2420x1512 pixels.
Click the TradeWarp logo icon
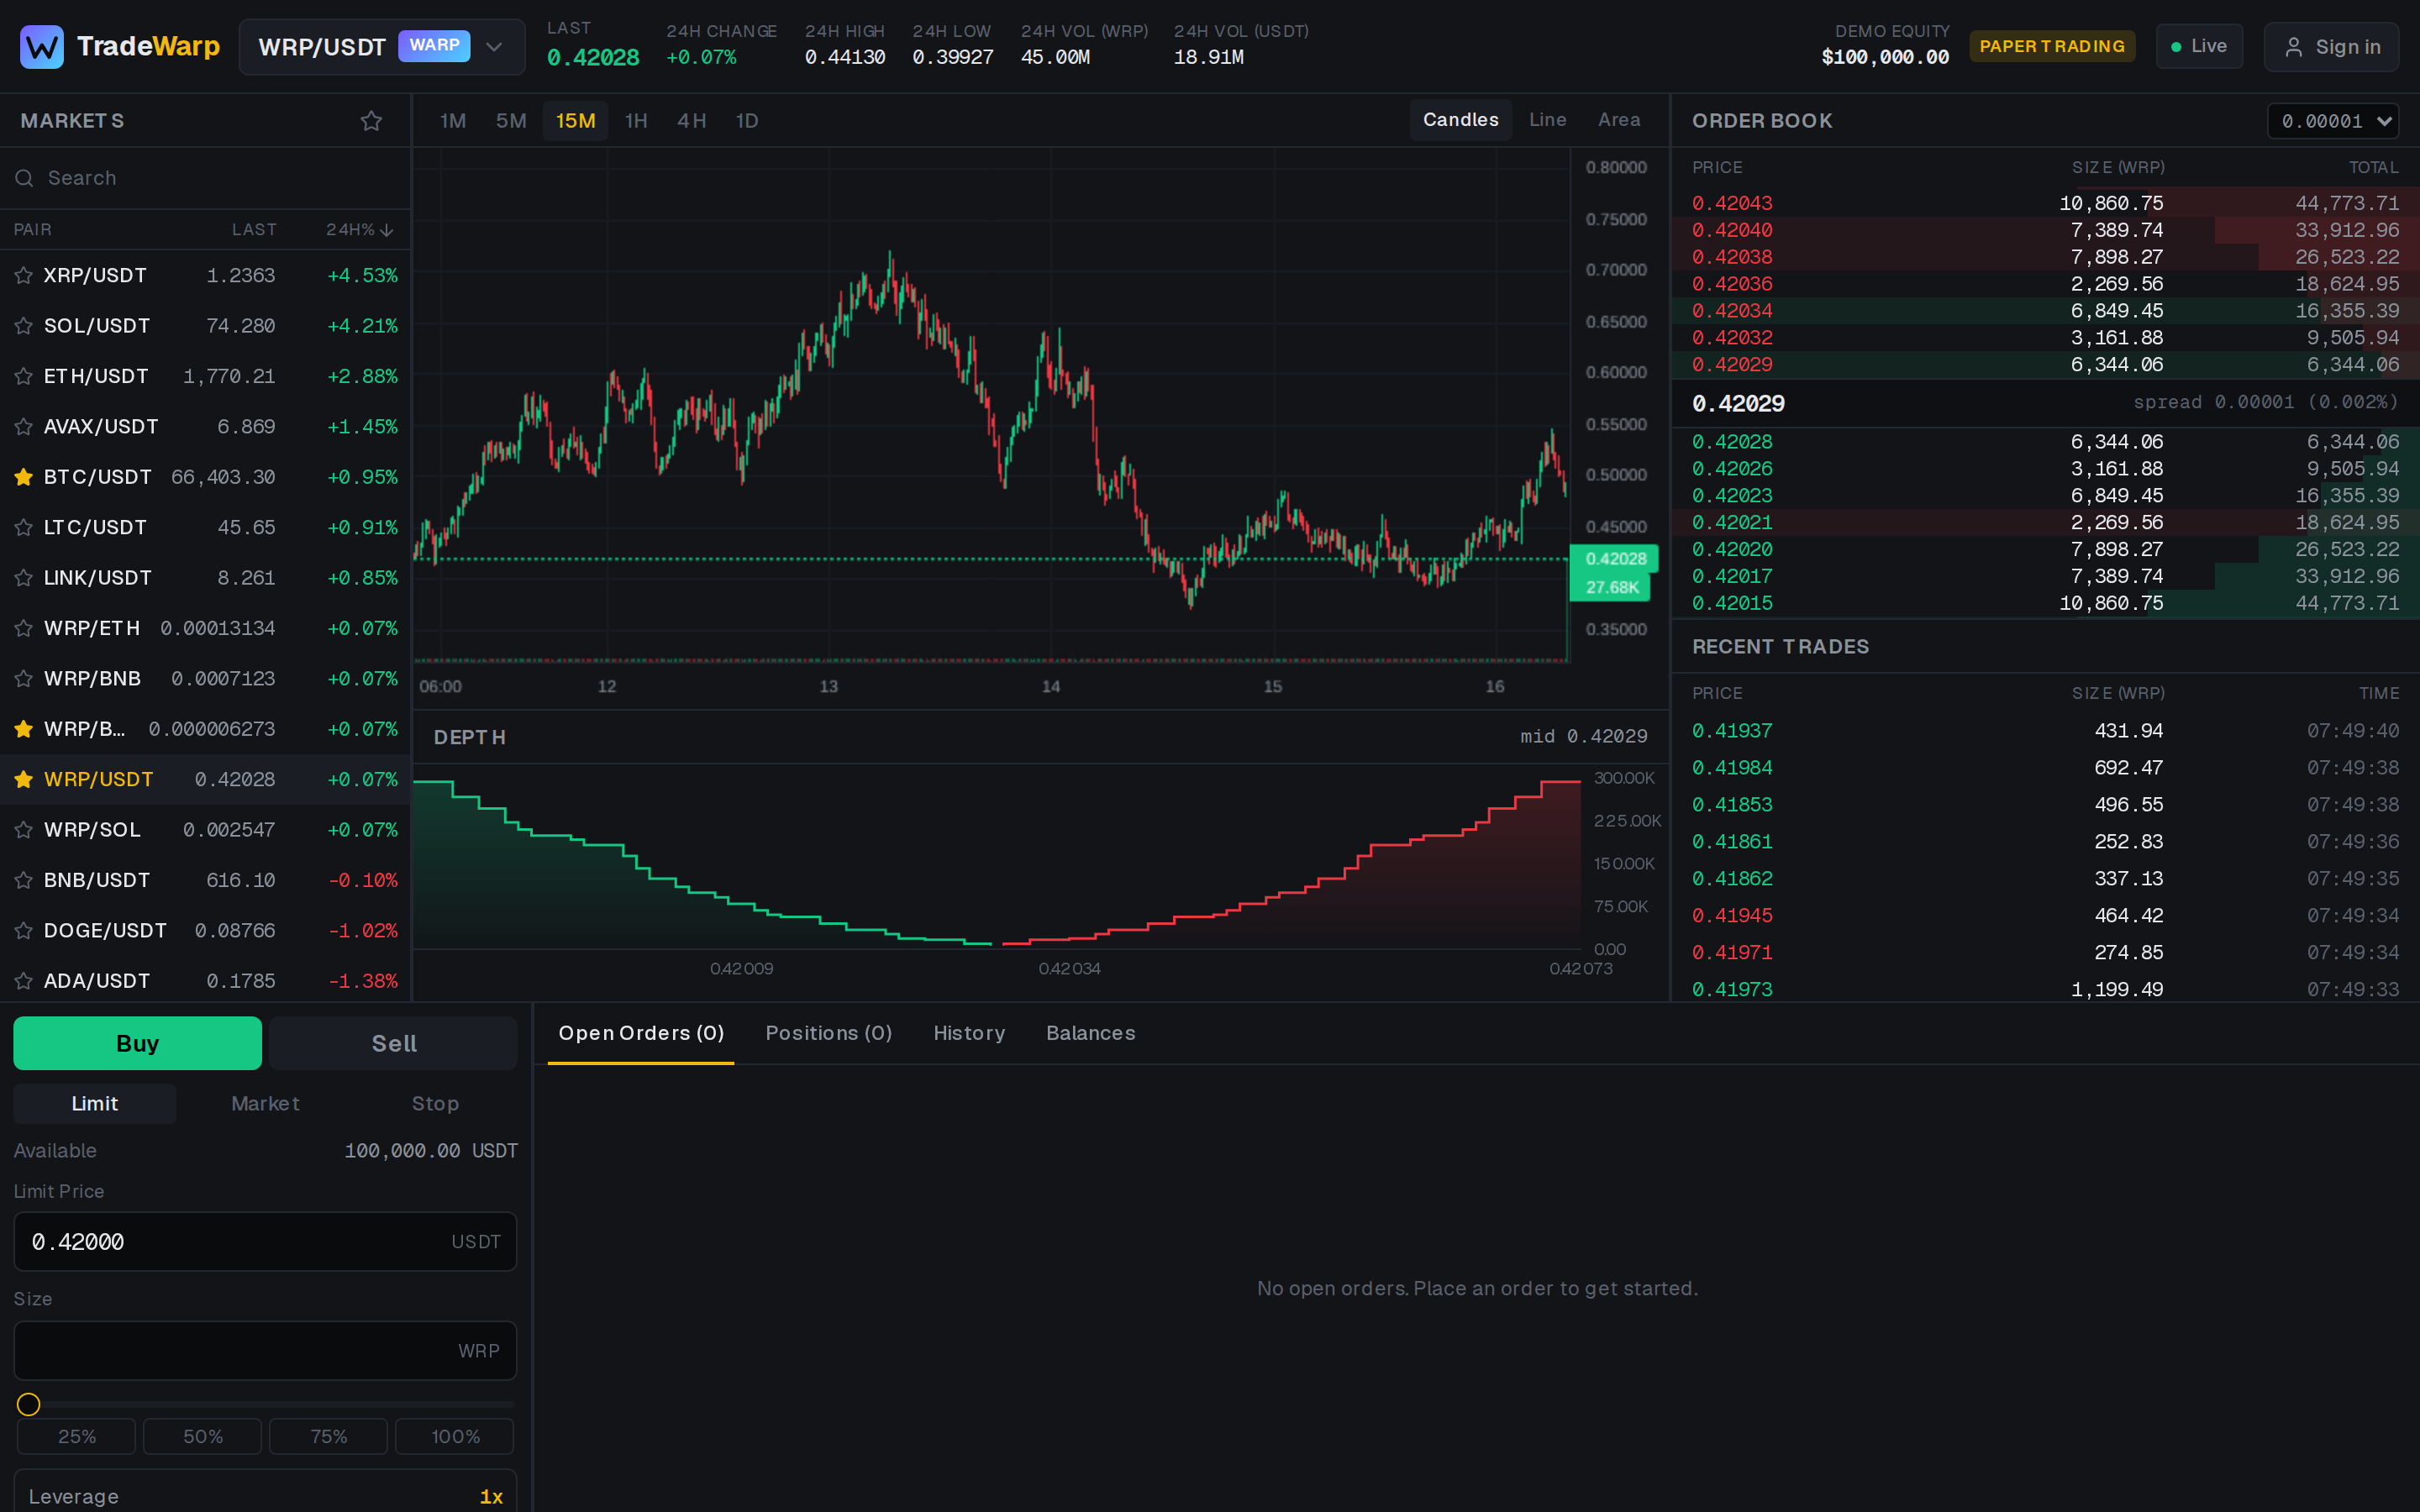pyautogui.click(x=42, y=47)
